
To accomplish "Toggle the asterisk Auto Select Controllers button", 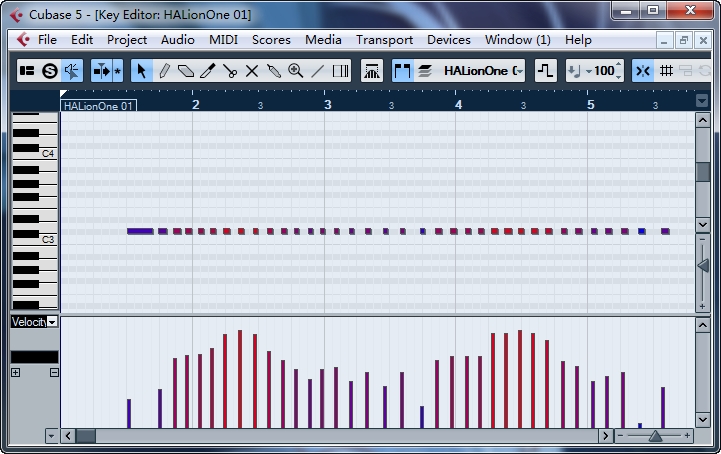I will 118,71.
